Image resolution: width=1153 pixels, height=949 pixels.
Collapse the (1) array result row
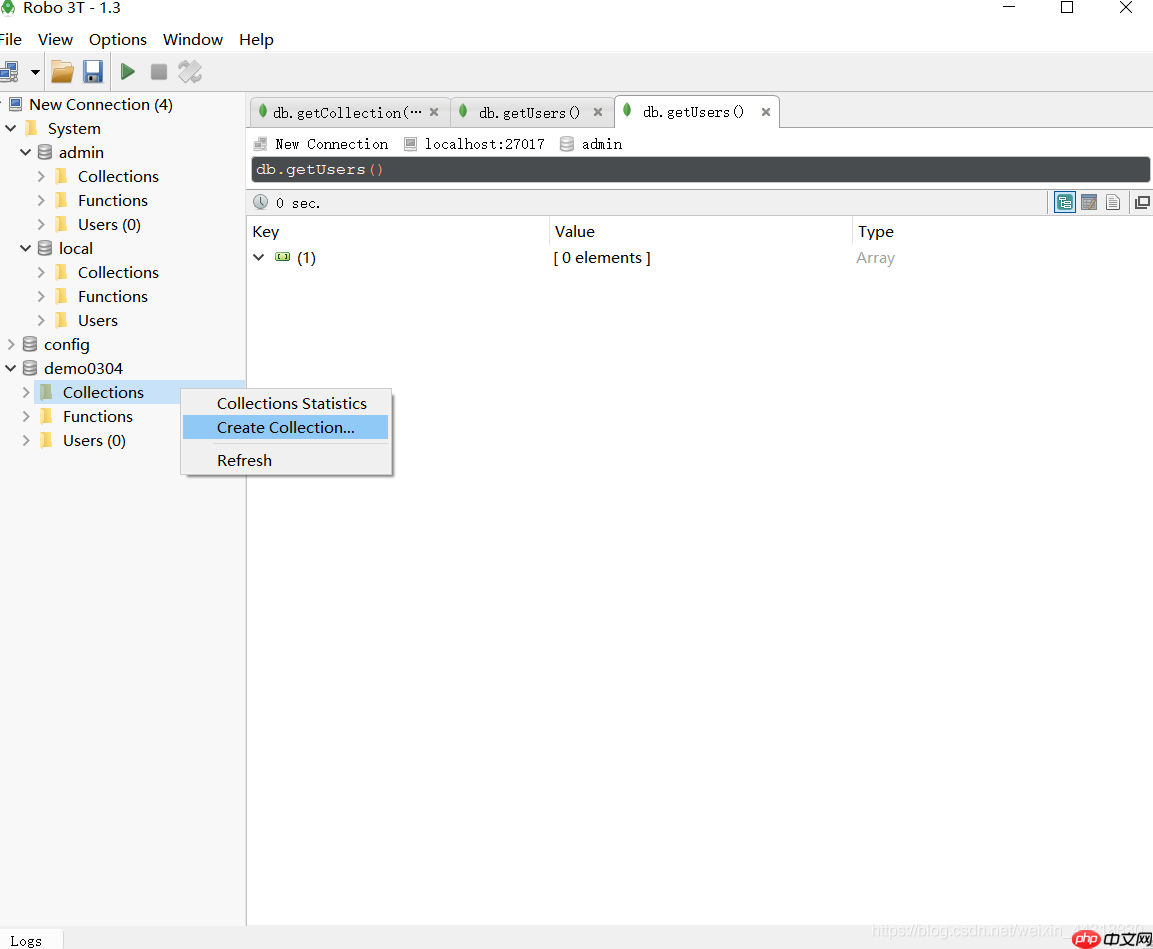coord(259,258)
